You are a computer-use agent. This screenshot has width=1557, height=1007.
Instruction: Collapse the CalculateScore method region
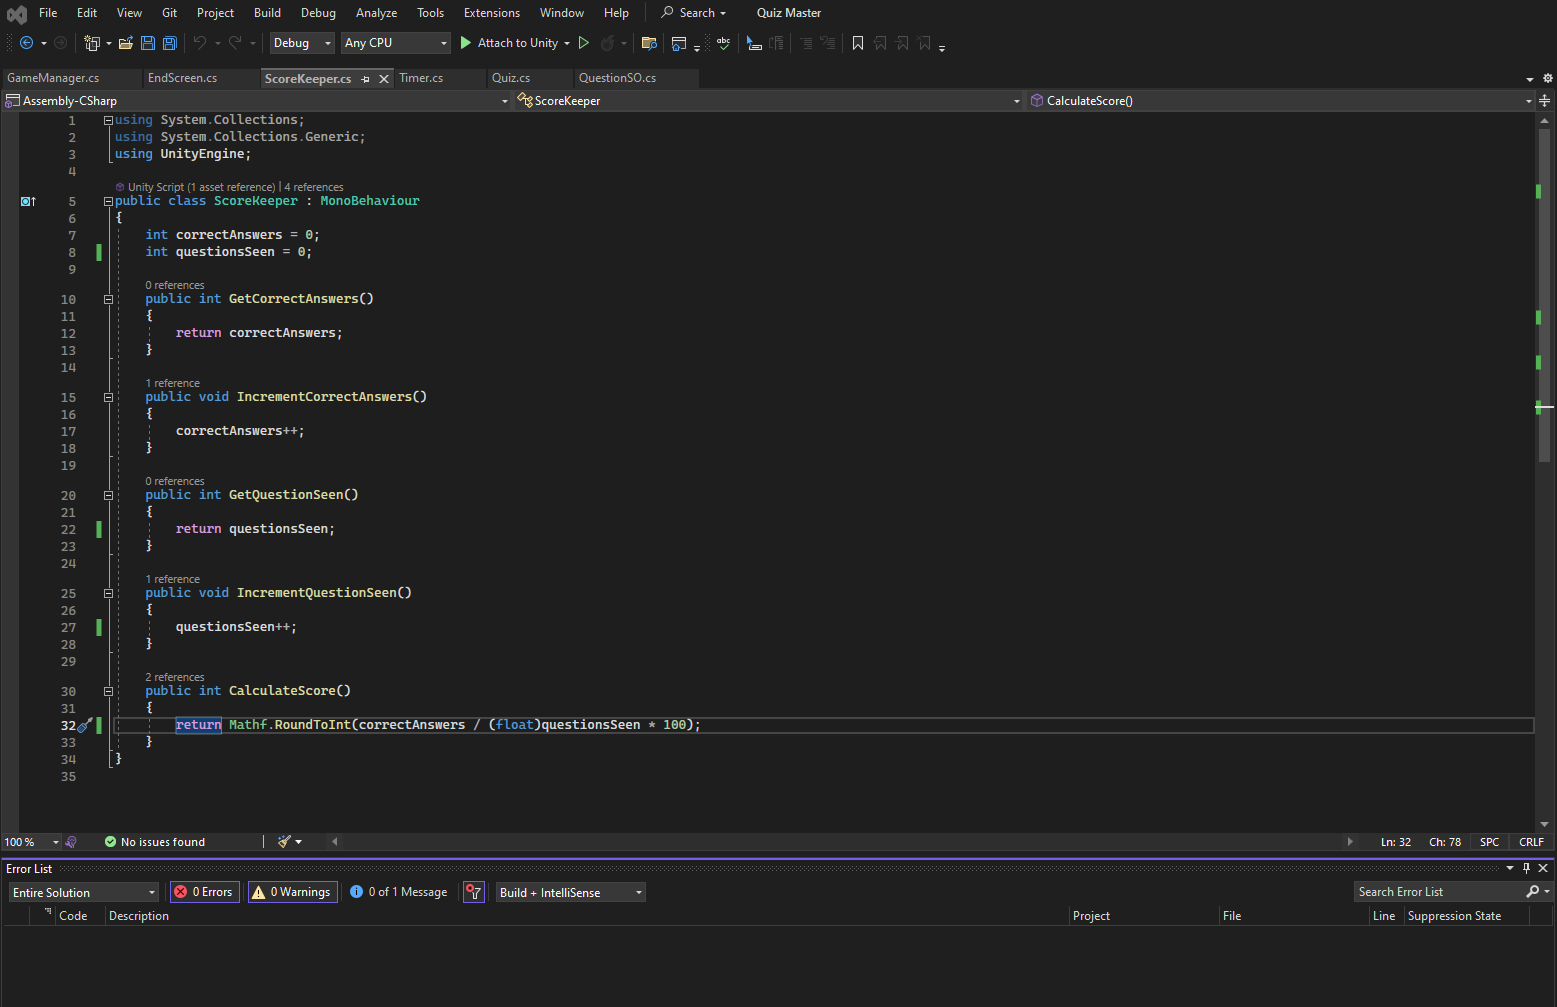tap(108, 691)
